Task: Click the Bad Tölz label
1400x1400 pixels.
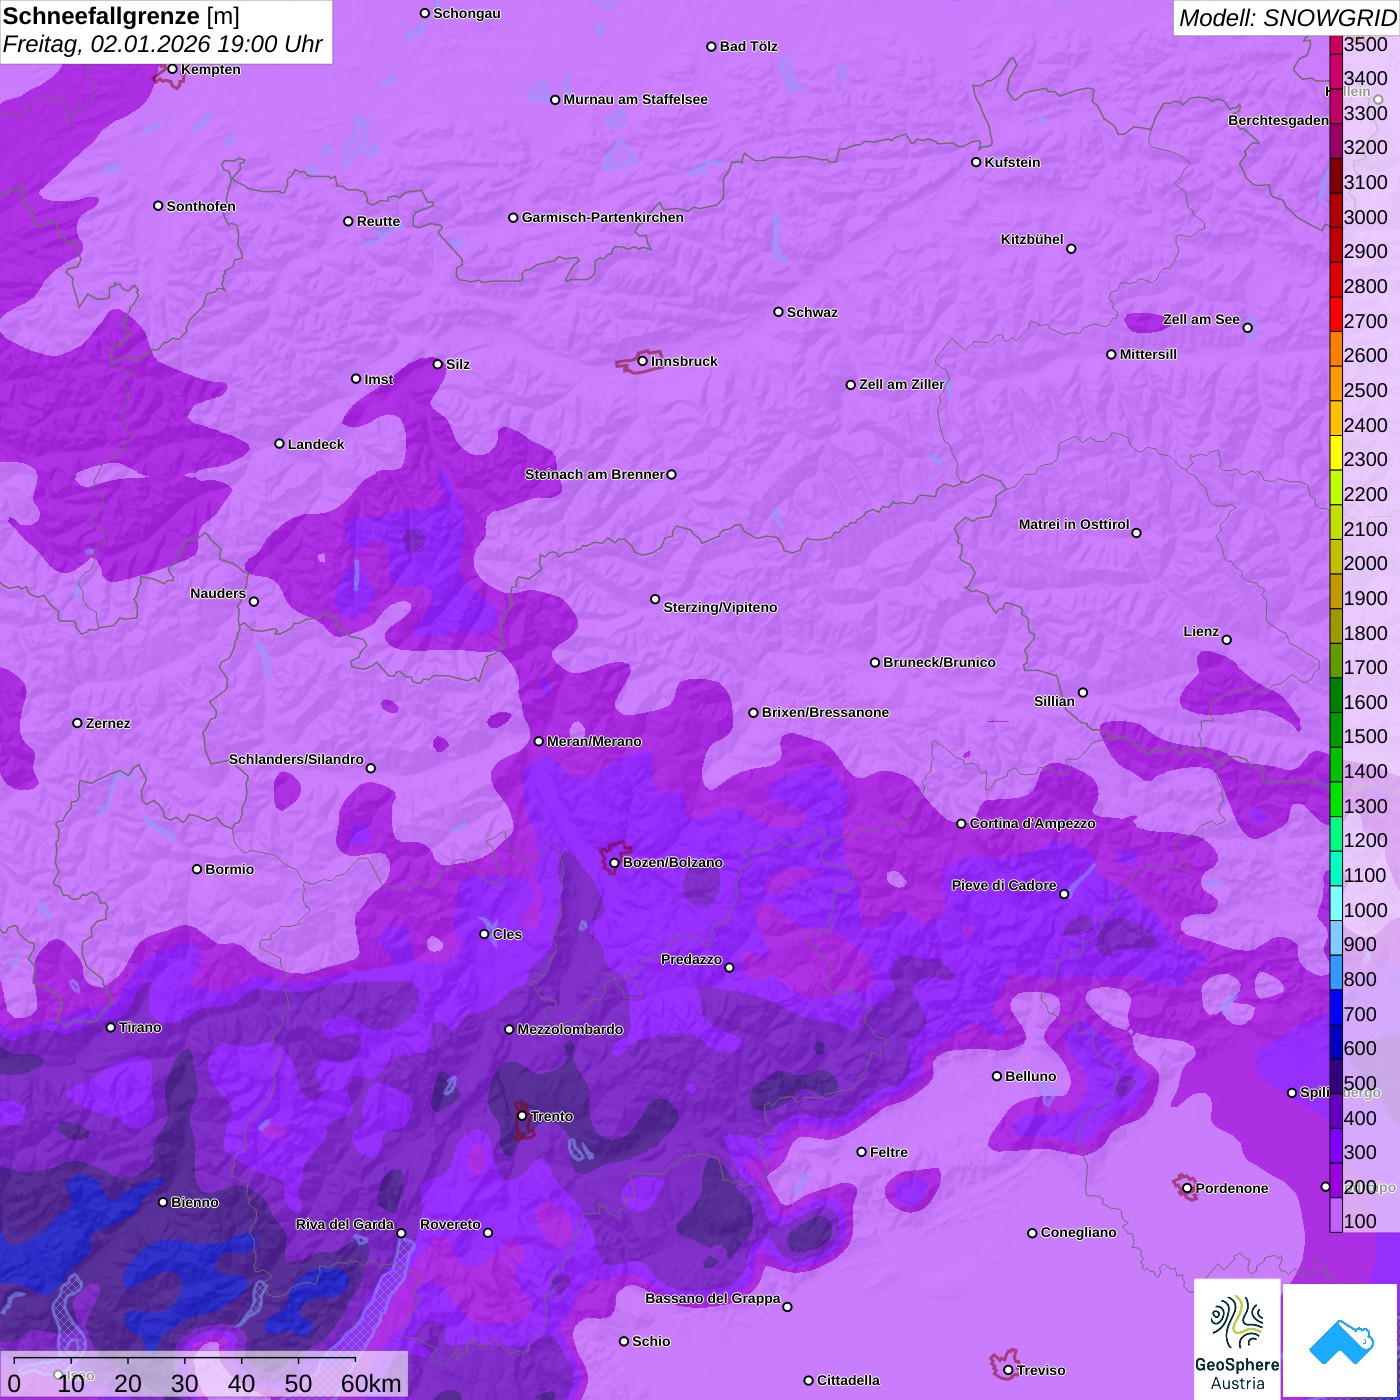Action: coord(748,46)
